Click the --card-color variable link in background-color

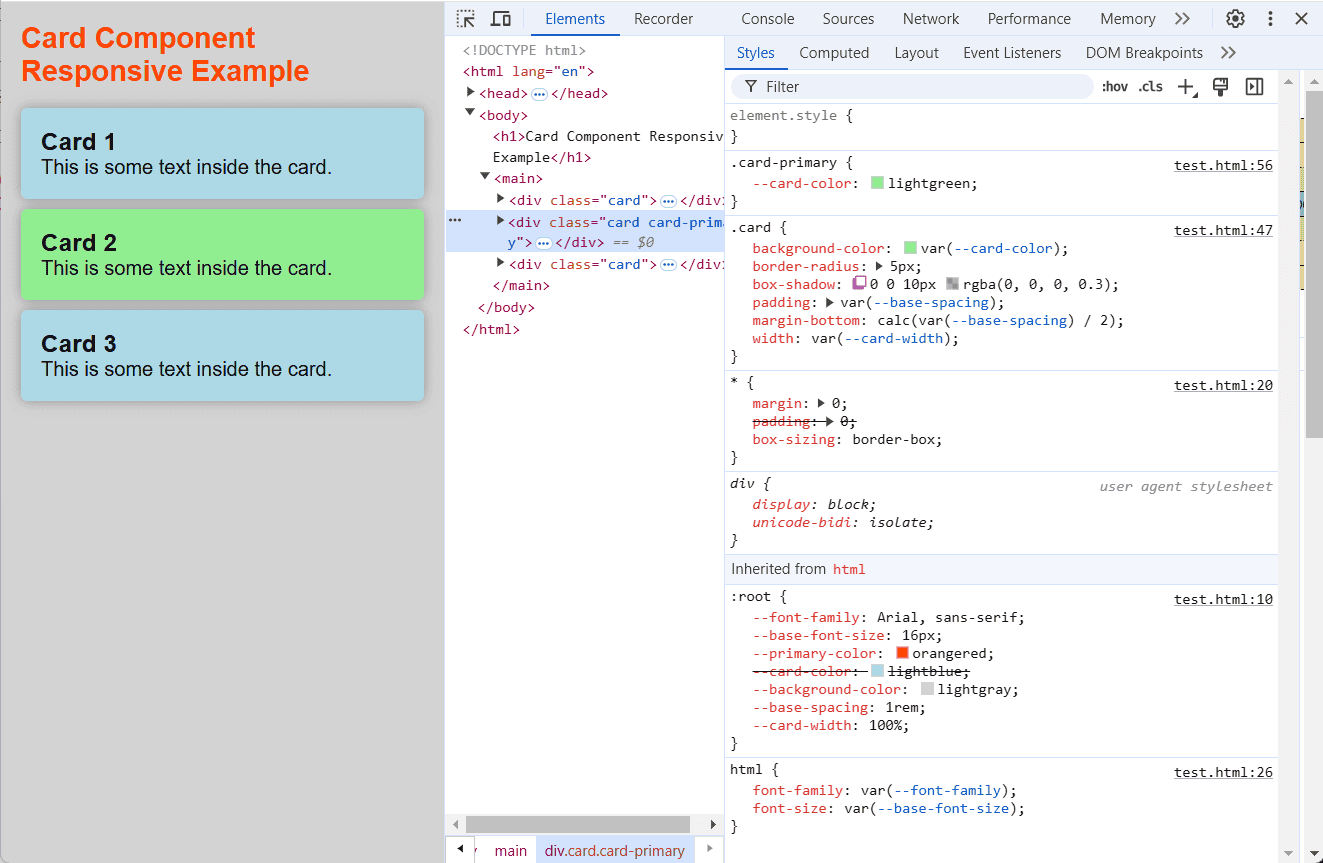[1003, 248]
